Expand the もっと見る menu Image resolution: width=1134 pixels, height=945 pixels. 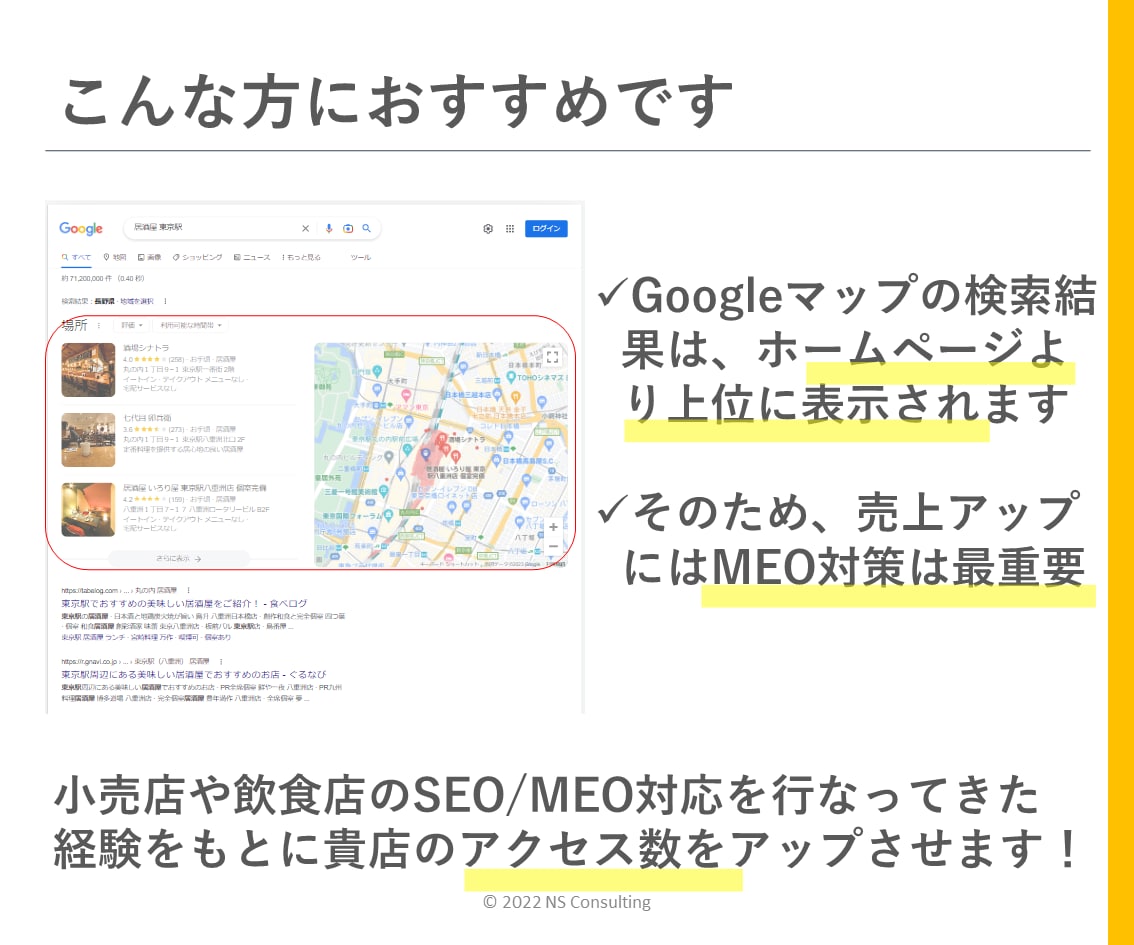(301, 257)
